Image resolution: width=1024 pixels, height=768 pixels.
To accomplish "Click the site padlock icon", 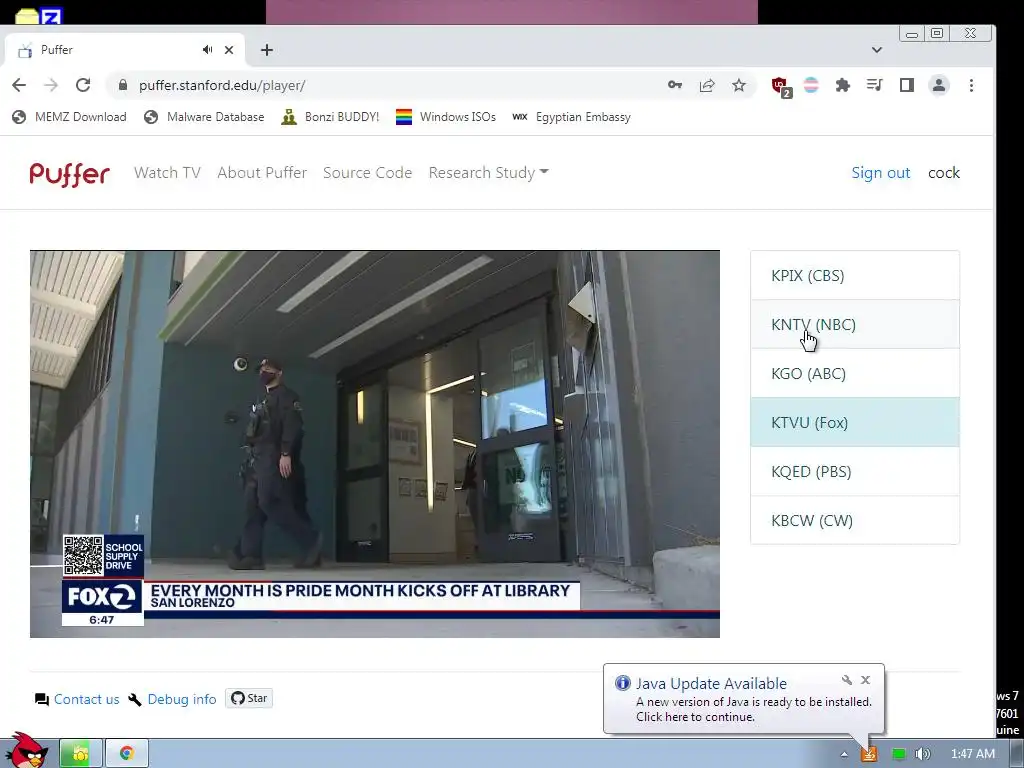I will click(x=123, y=85).
